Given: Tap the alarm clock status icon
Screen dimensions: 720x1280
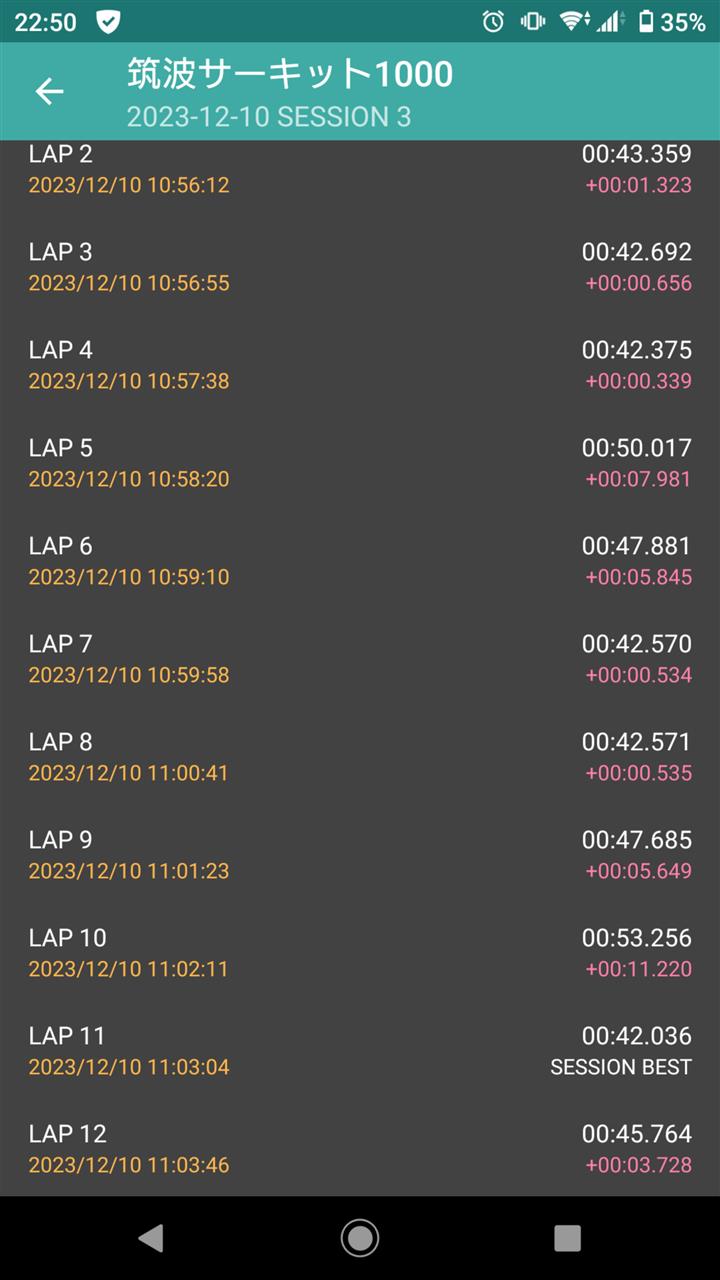Looking at the screenshot, I should pyautogui.click(x=493, y=21).
